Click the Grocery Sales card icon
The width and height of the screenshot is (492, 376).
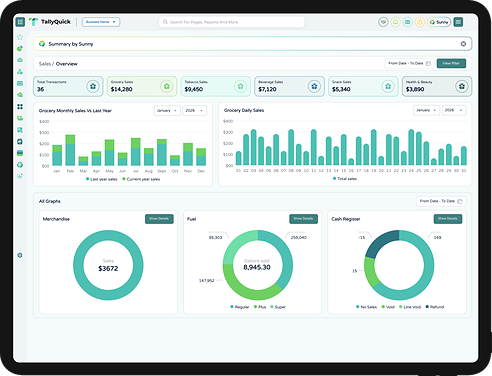coord(167,86)
